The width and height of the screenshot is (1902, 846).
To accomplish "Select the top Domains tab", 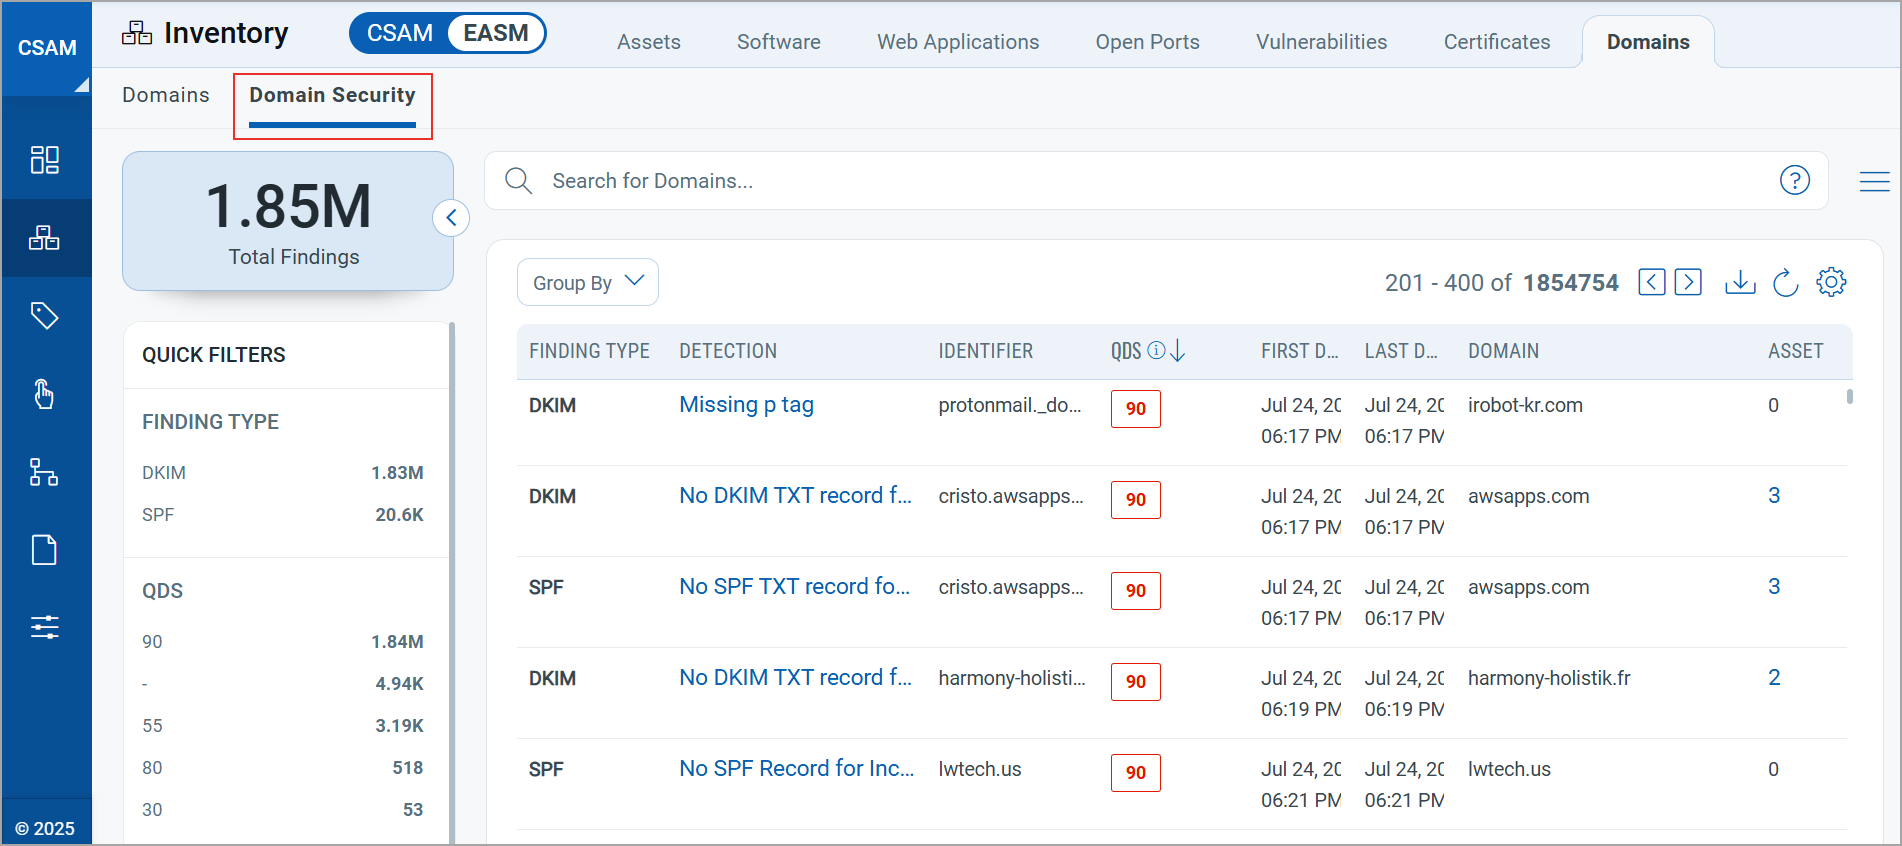I will 1648,42.
